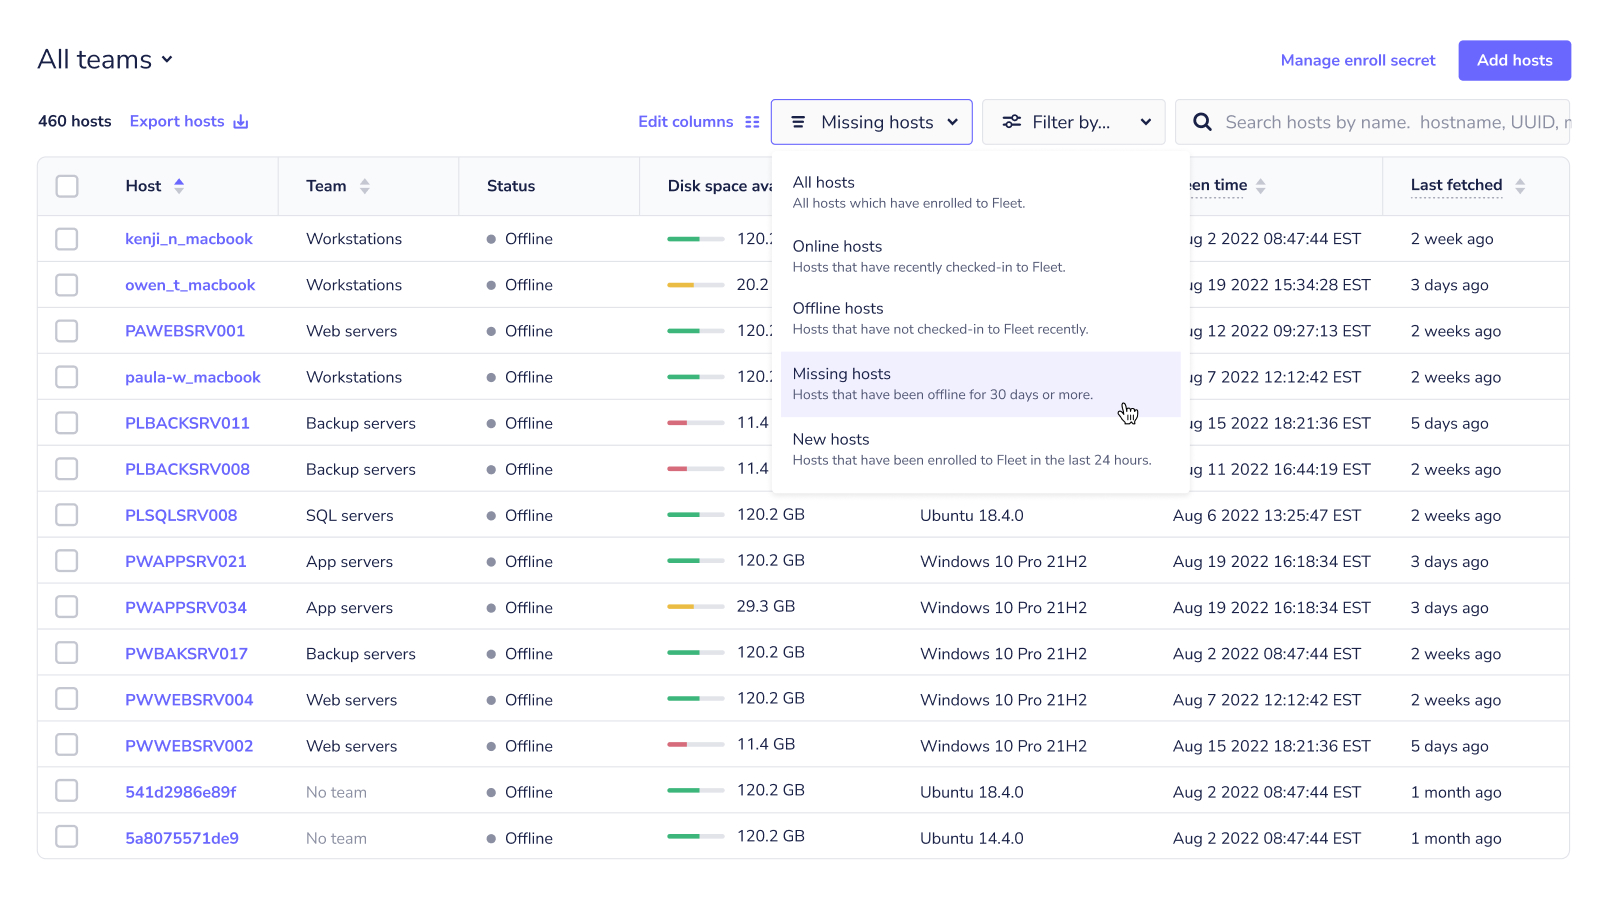Click the filter sliders icon
Image resolution: width=1600 pixels, height=900 pixels.
coord(1012,122)
